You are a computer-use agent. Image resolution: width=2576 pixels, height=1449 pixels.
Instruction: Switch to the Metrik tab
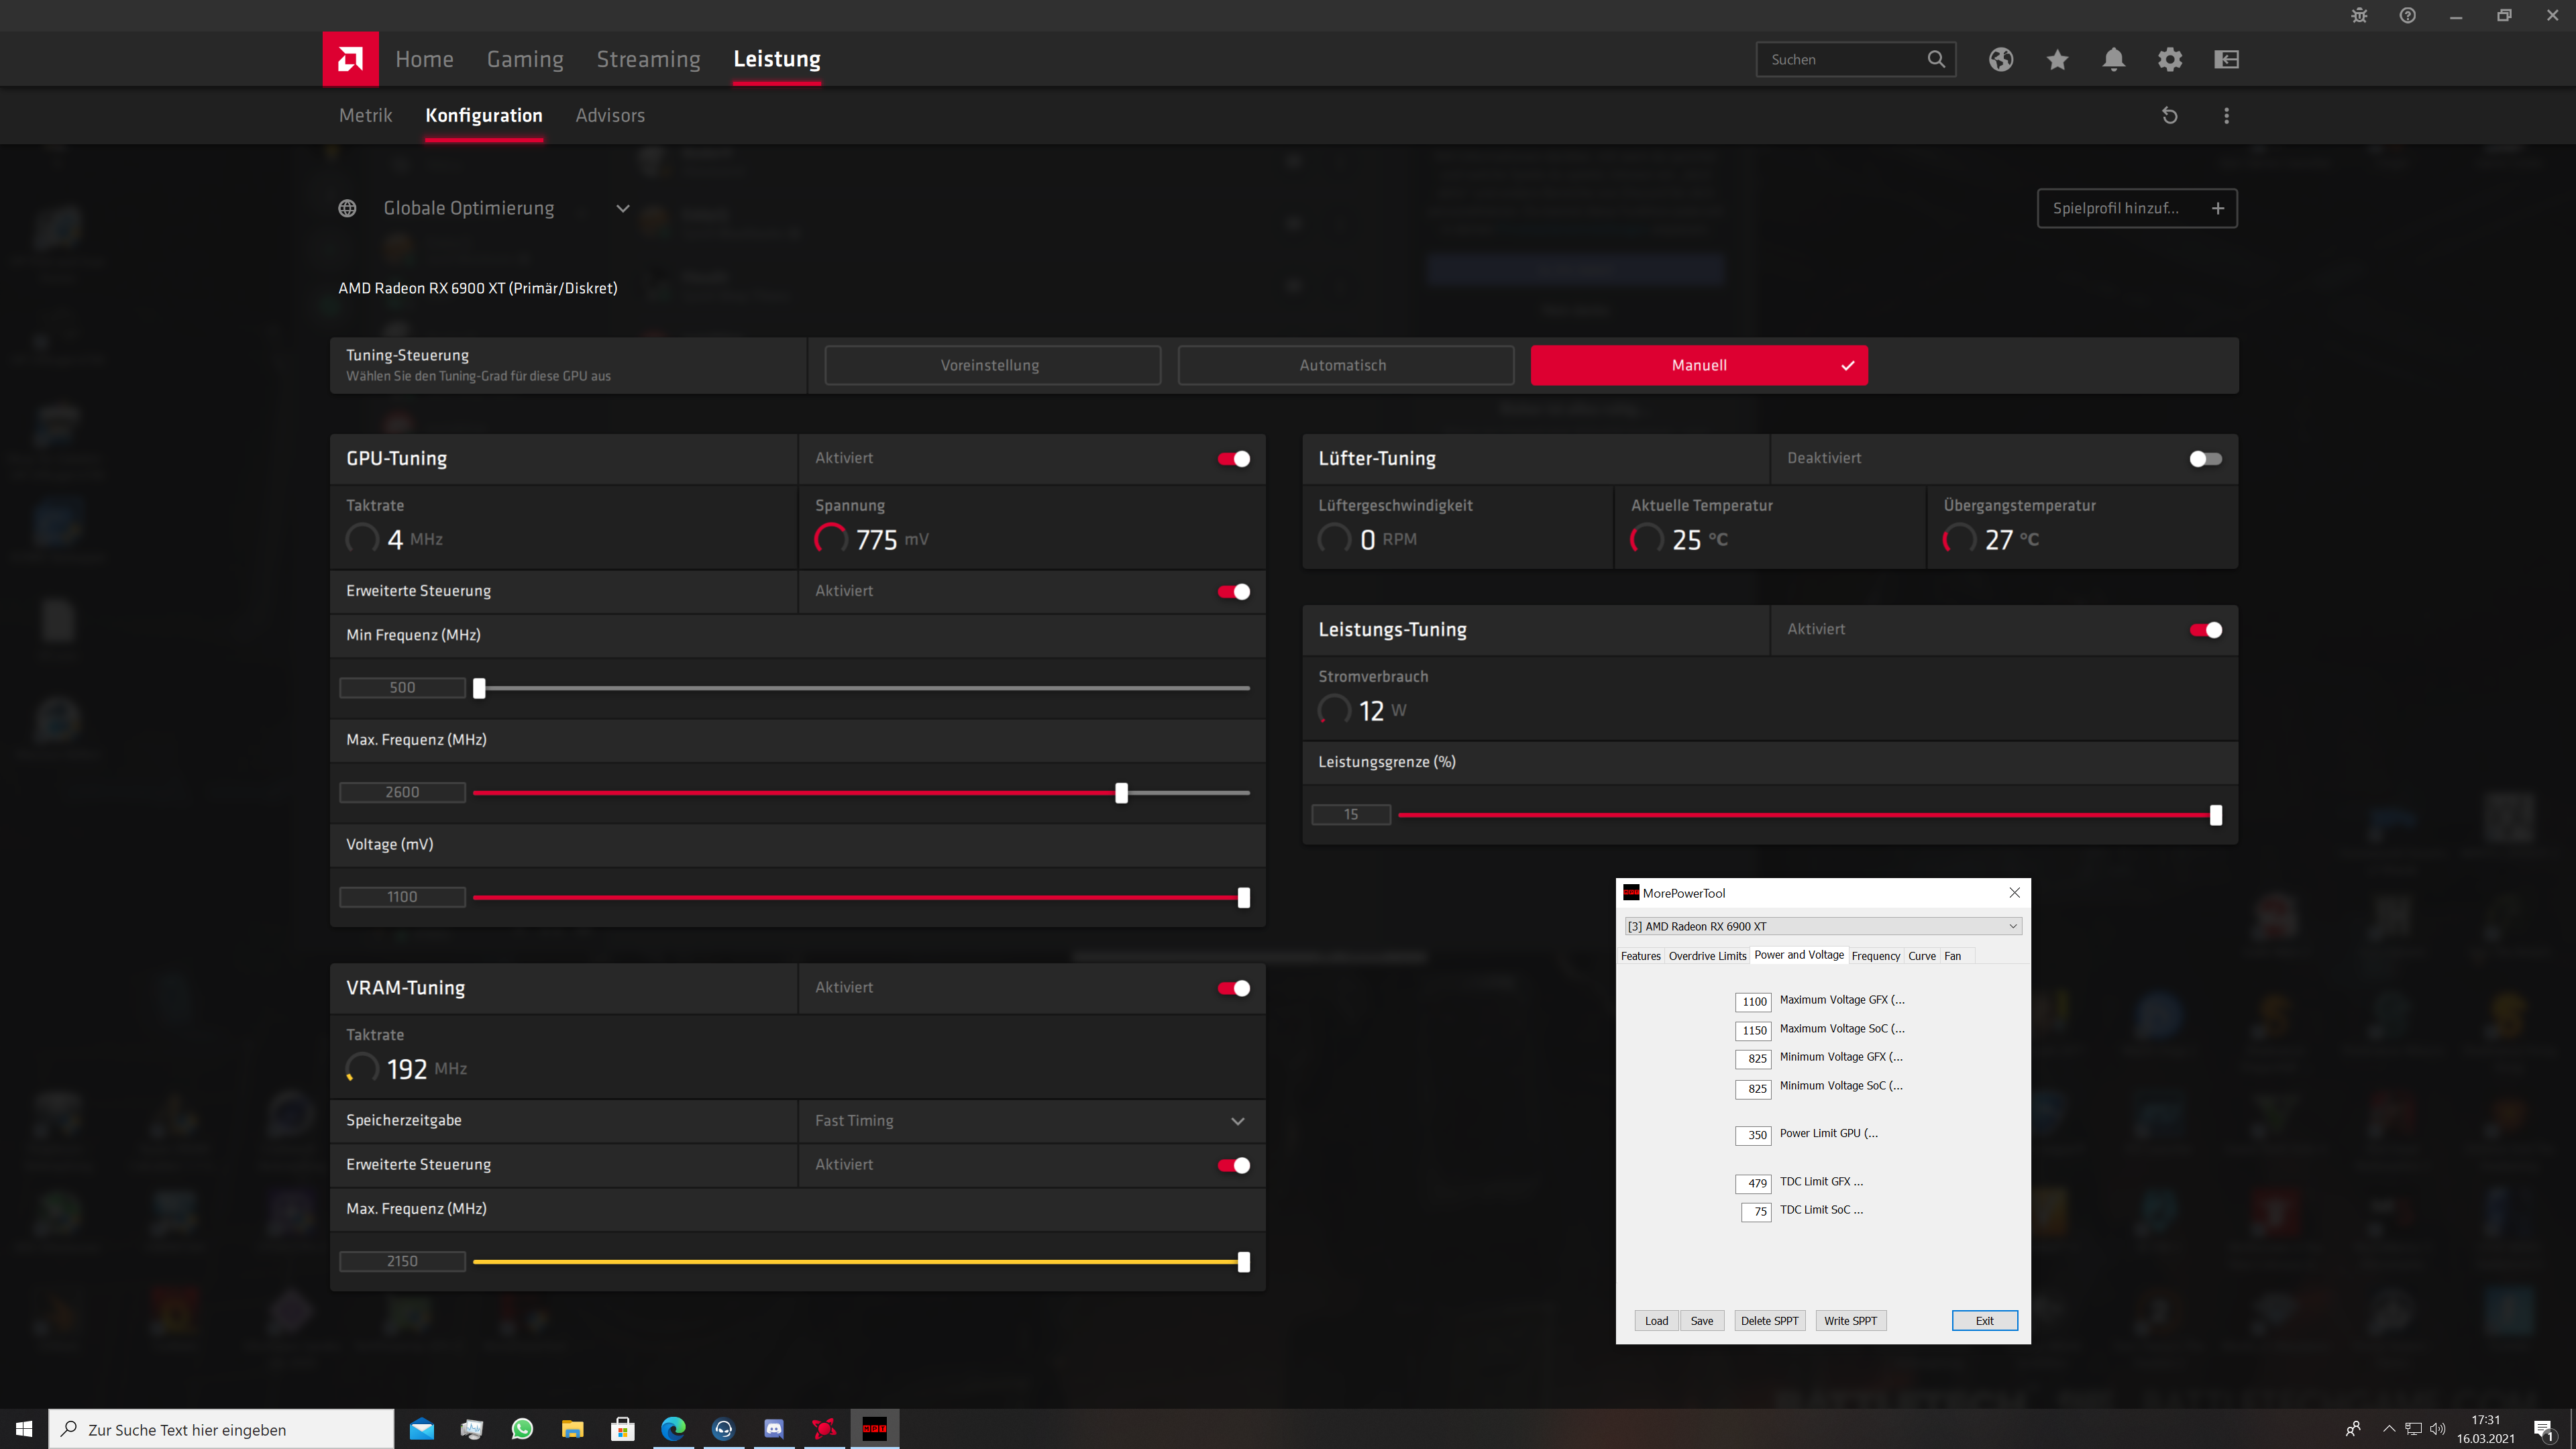point(365,116)
